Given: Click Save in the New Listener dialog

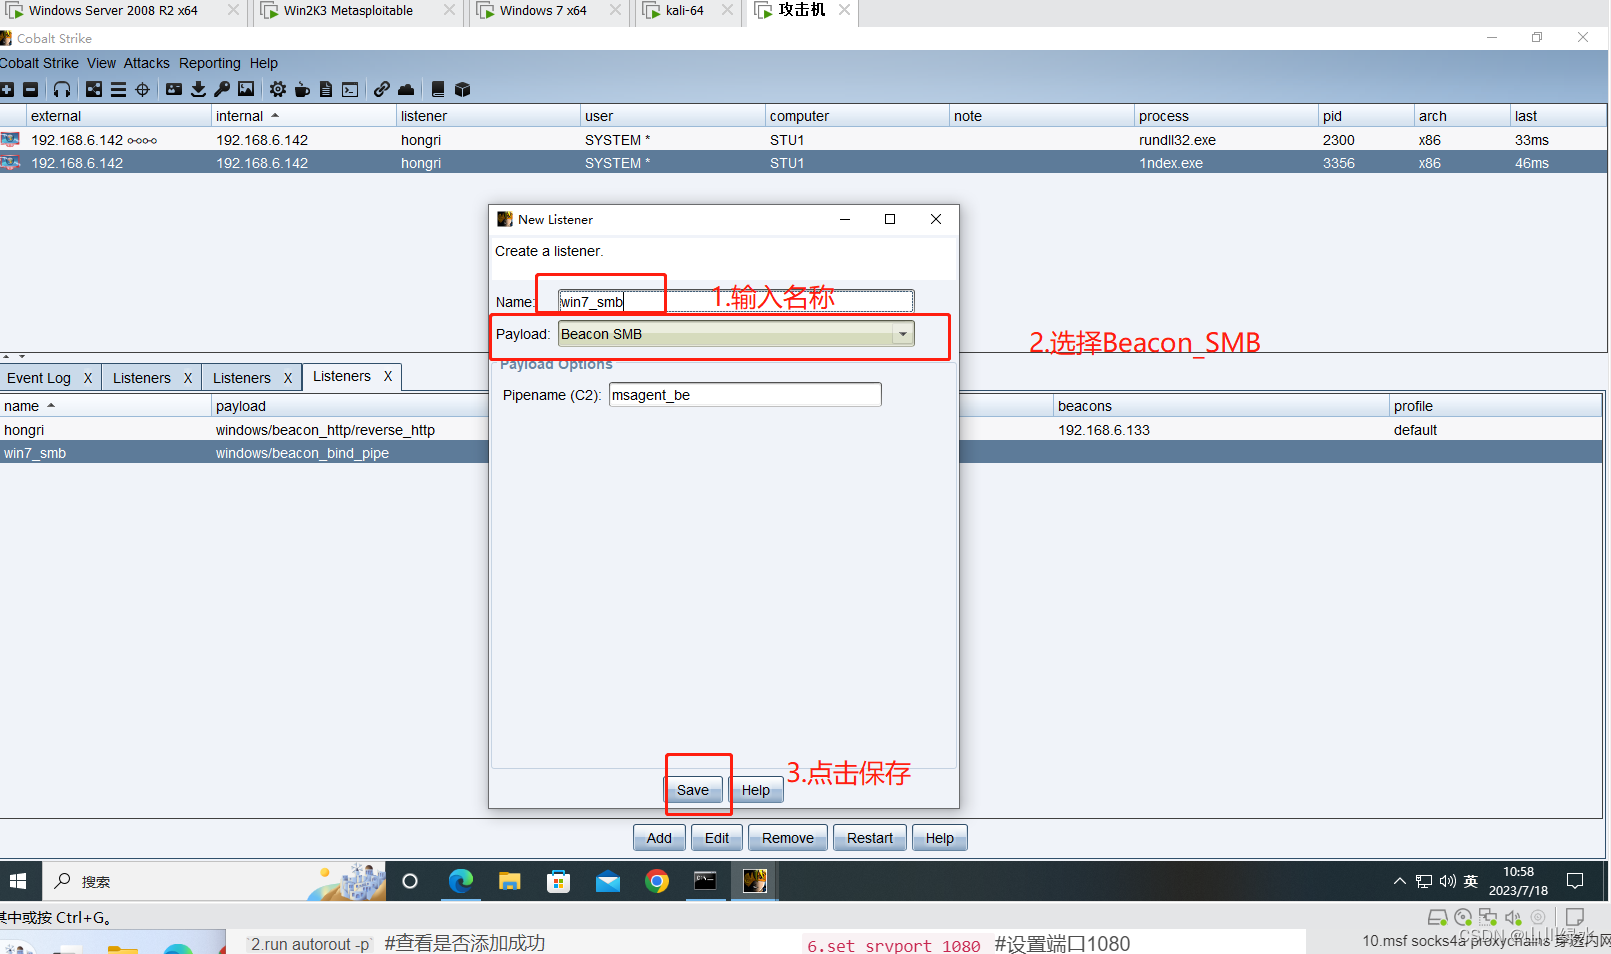Looking at the screenshot, I should coord(693,790).
